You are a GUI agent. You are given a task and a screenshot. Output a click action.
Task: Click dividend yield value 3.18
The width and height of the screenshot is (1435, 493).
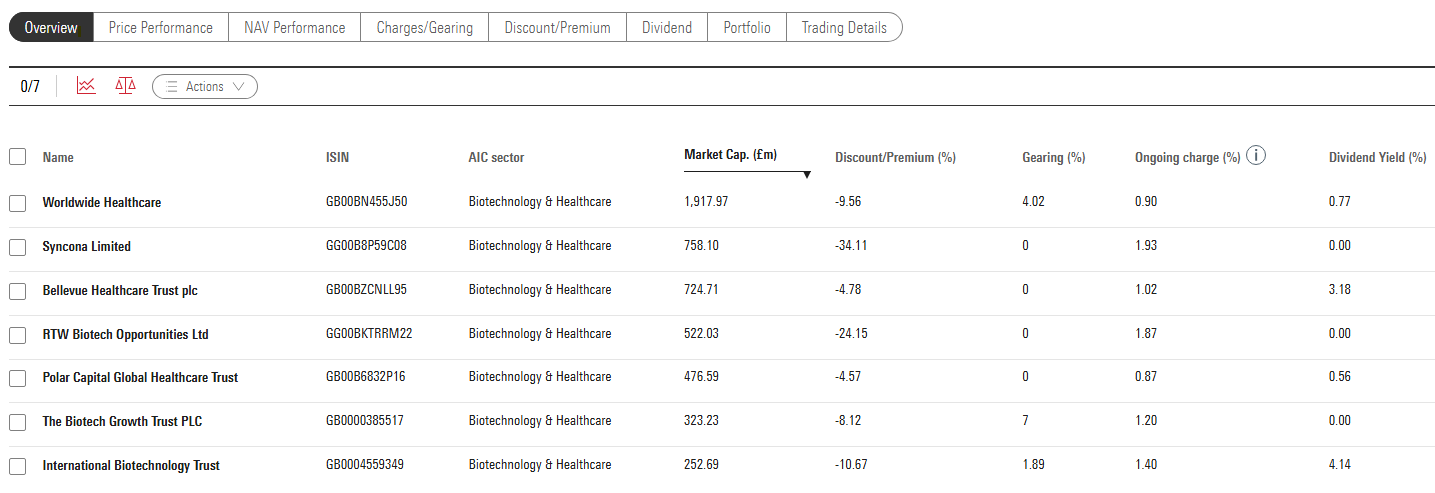[1340, 289]
